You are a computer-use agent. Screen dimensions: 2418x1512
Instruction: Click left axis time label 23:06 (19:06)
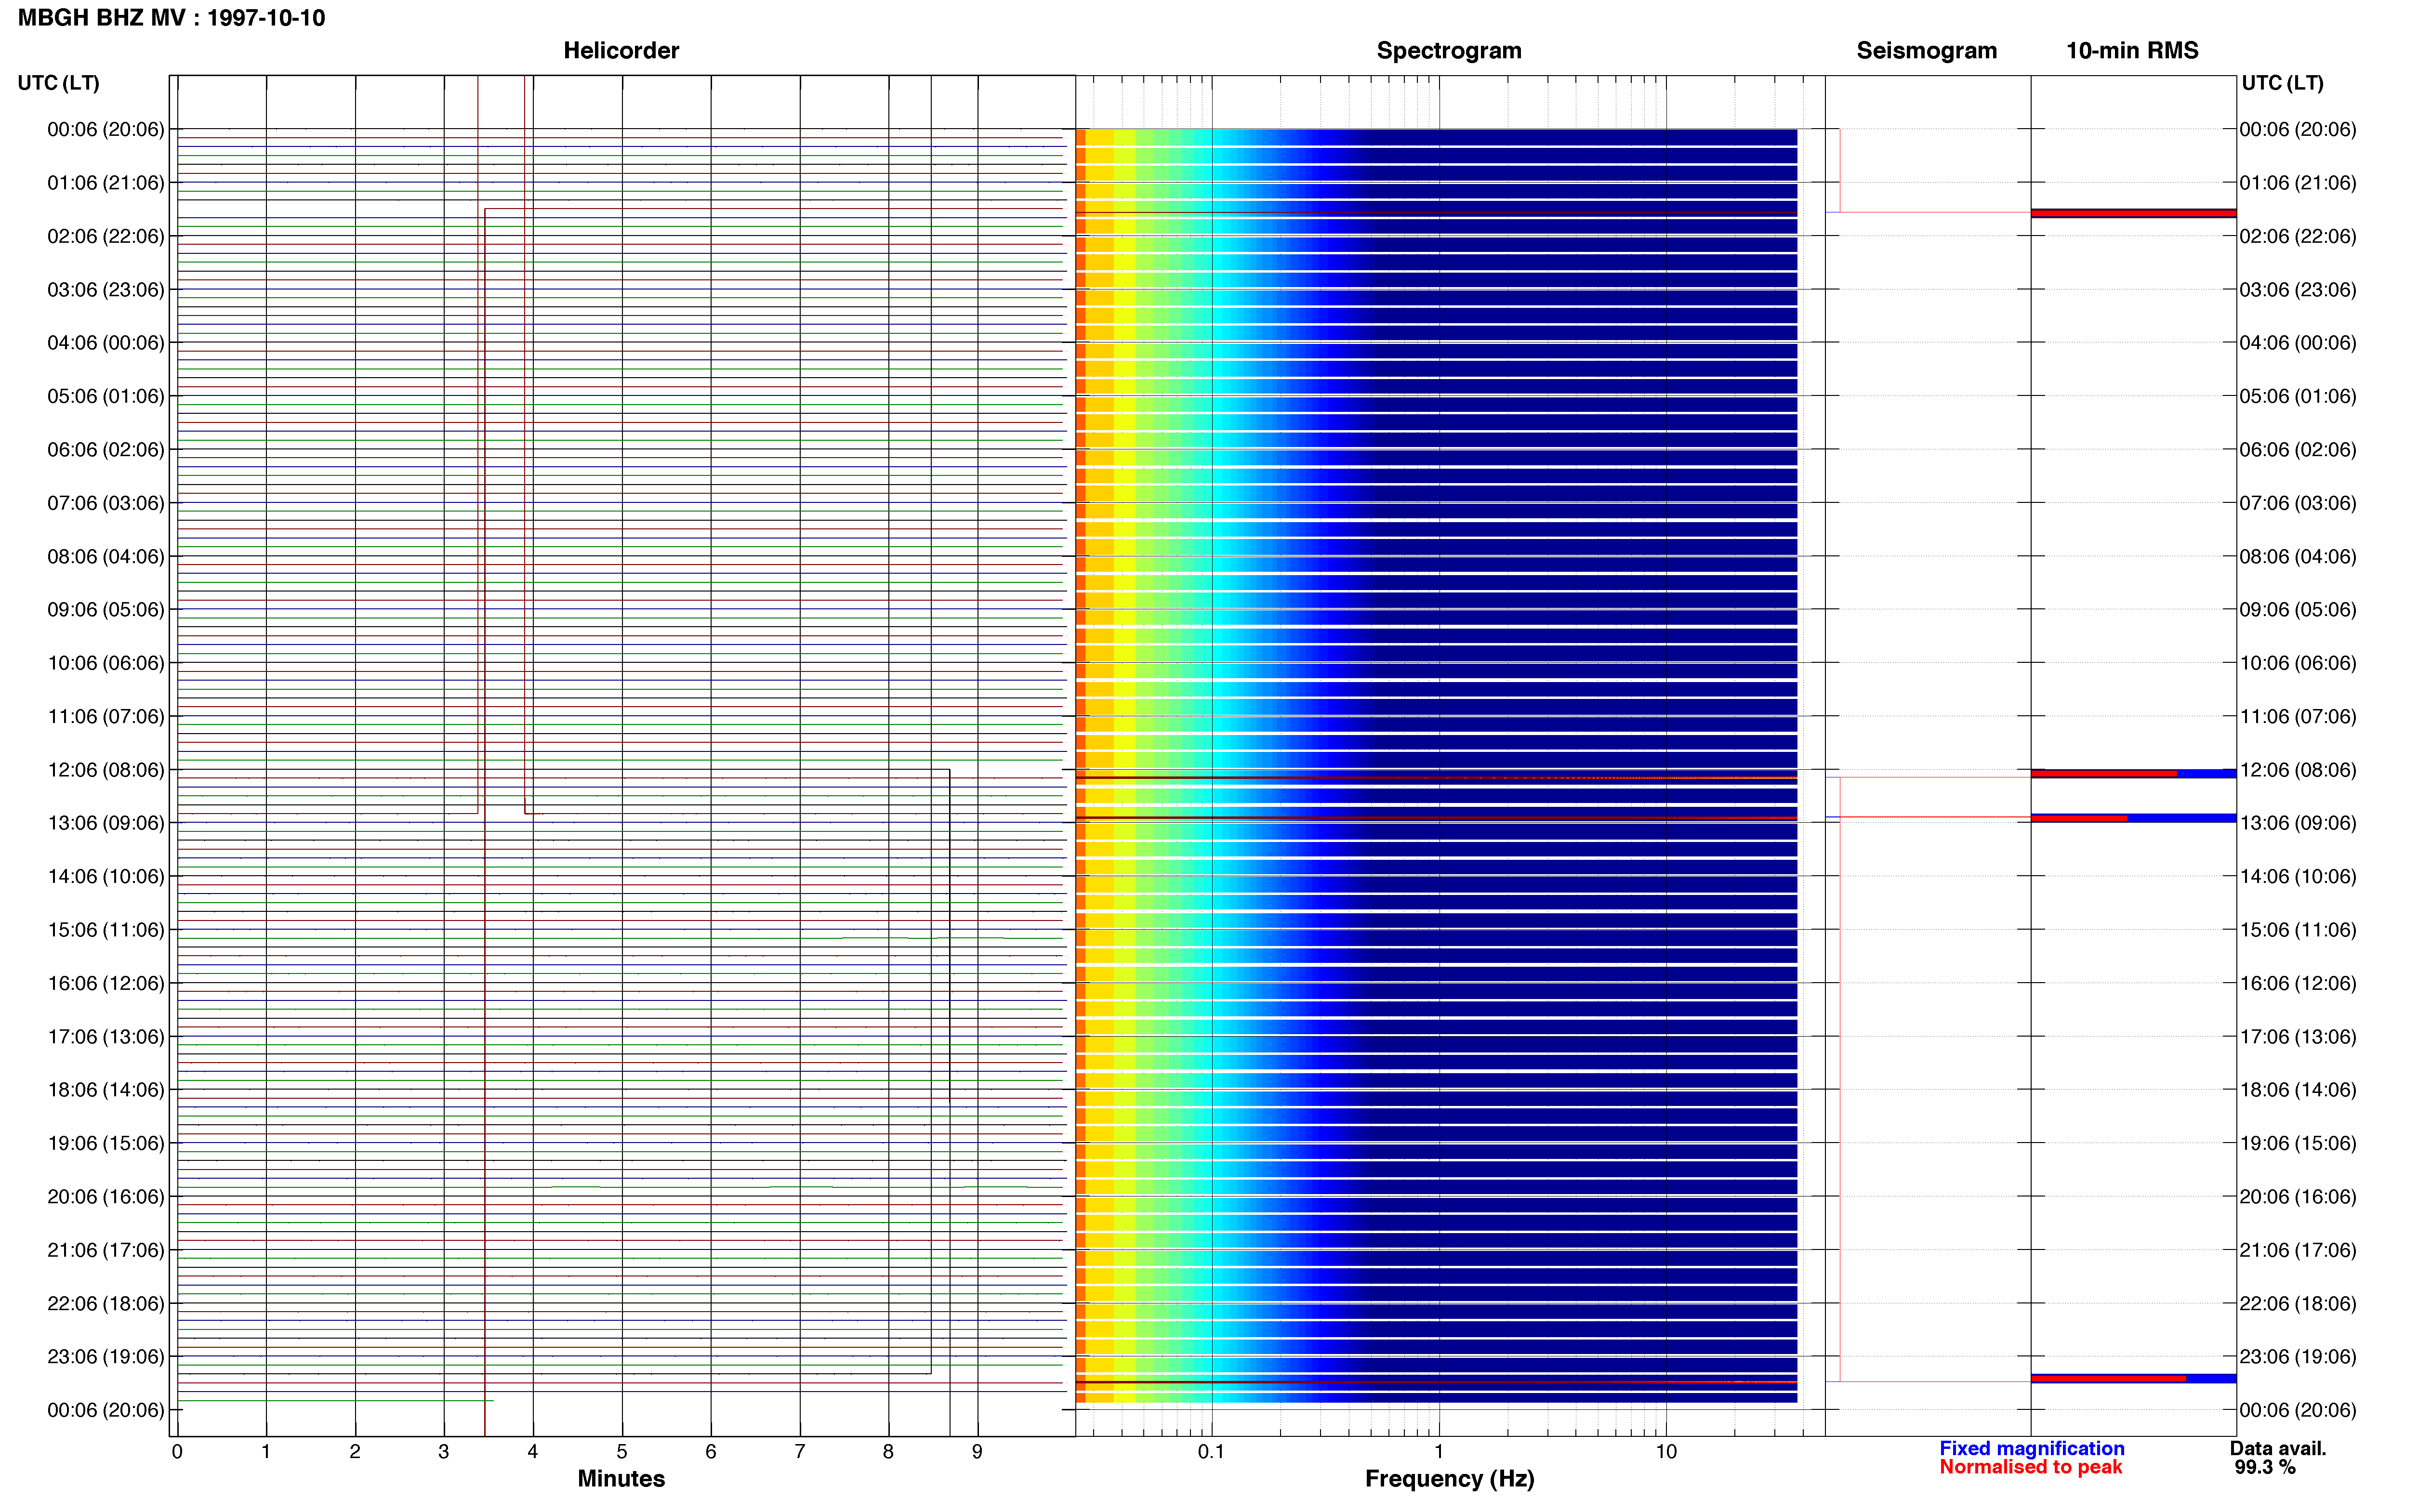pyautogui.click(x=106, y=1357)
